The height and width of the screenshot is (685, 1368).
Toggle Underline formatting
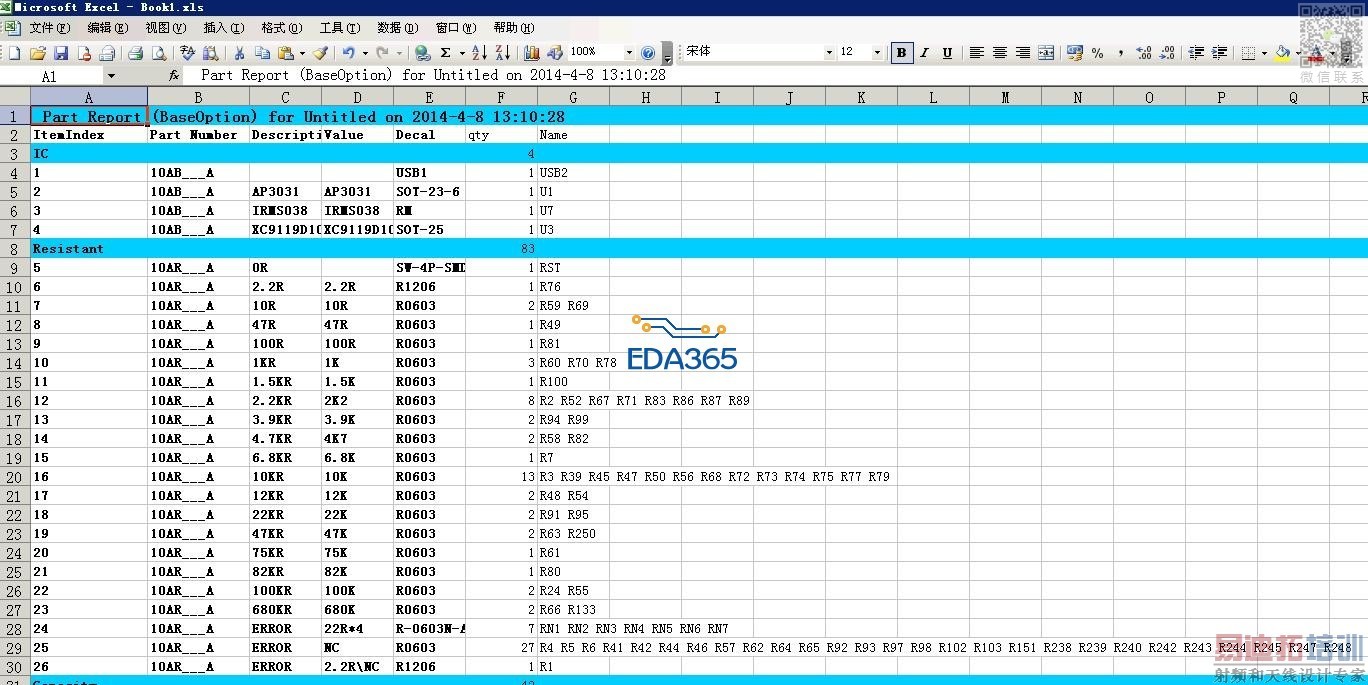[947, 52]
